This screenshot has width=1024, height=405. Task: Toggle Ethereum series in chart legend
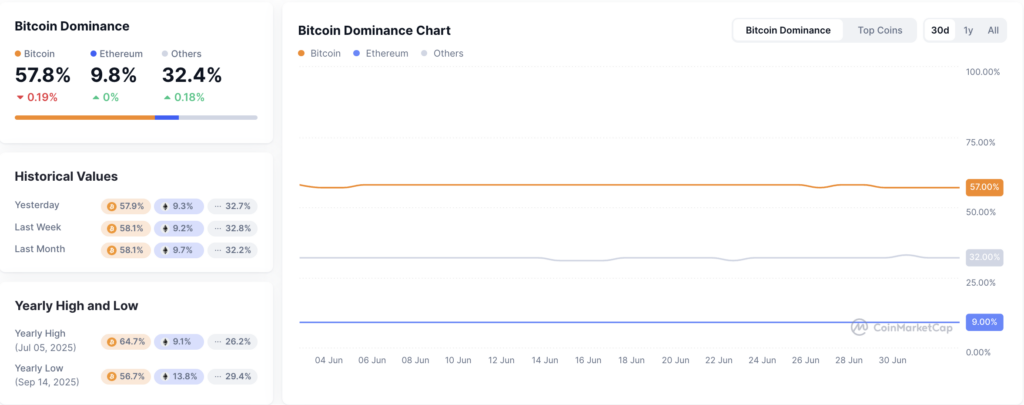[380, 54]
